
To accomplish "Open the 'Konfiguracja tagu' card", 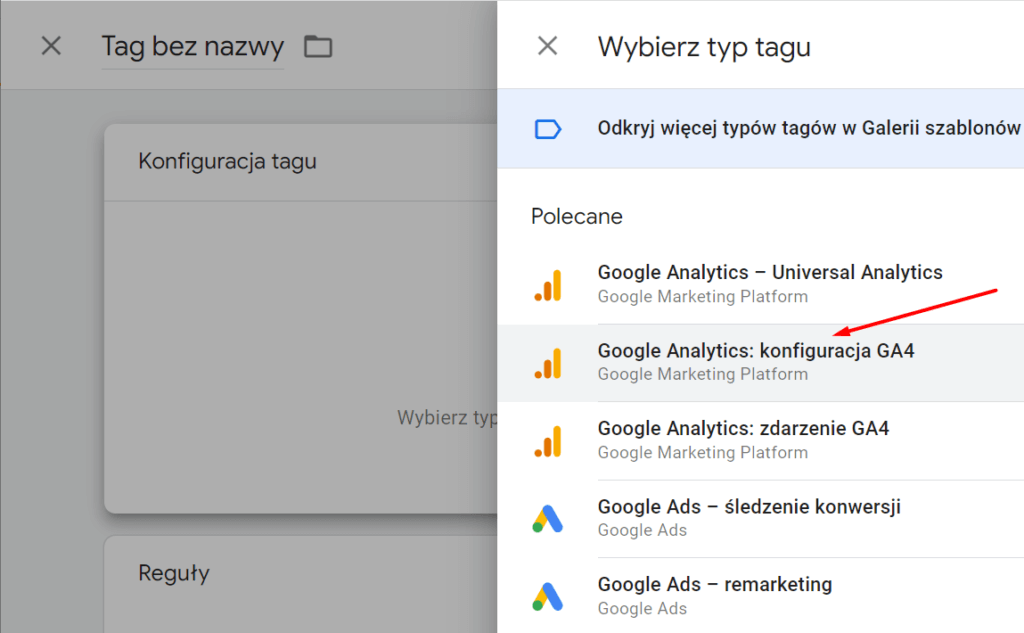I will pyautogui.click(x=300, y=319).
